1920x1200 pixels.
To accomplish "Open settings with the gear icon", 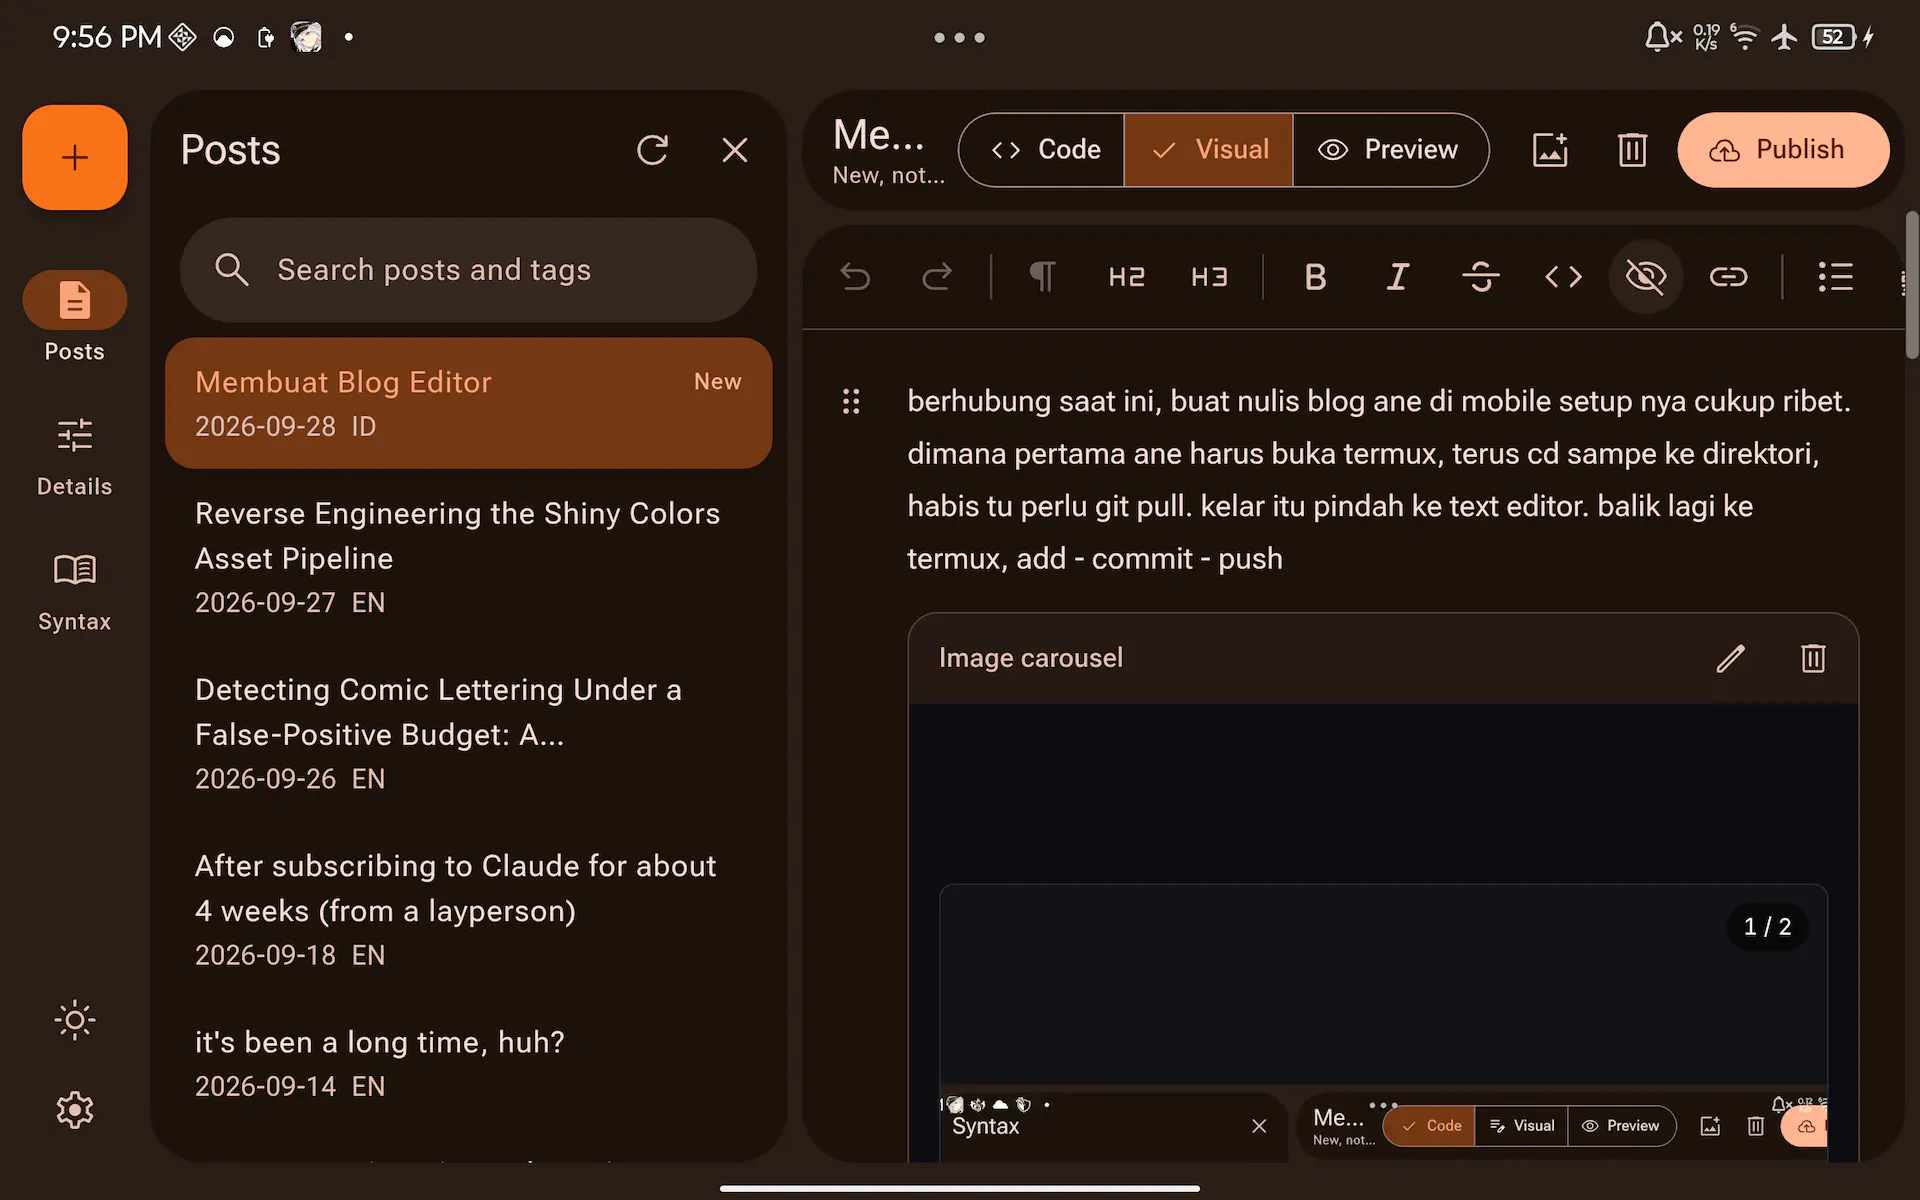I will point(75,1110).
